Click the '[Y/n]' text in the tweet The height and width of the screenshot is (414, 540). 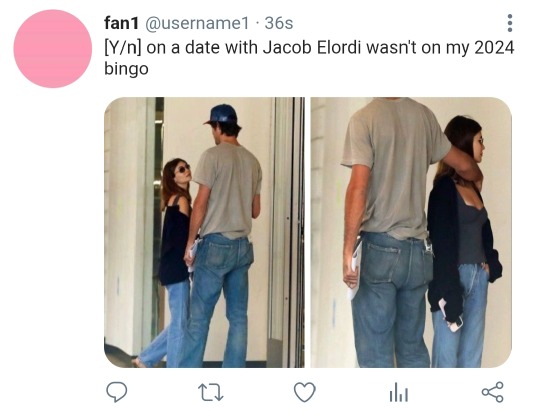(x=123, y=48)
